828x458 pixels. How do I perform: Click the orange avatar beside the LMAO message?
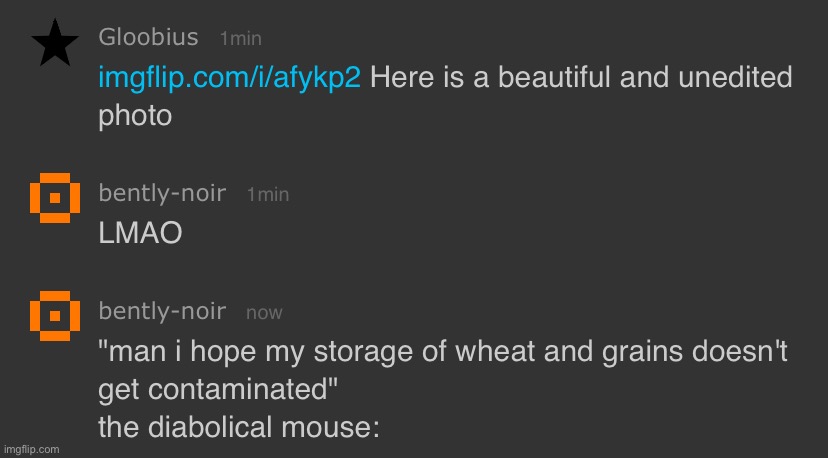coord(56,199)
